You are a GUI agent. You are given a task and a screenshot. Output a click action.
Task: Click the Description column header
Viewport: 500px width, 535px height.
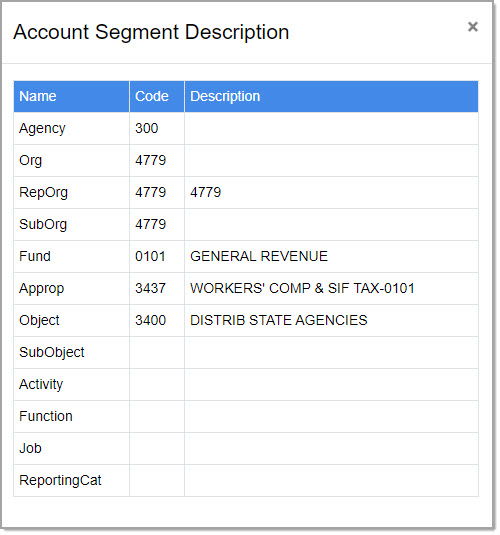[x=331, y=96]
